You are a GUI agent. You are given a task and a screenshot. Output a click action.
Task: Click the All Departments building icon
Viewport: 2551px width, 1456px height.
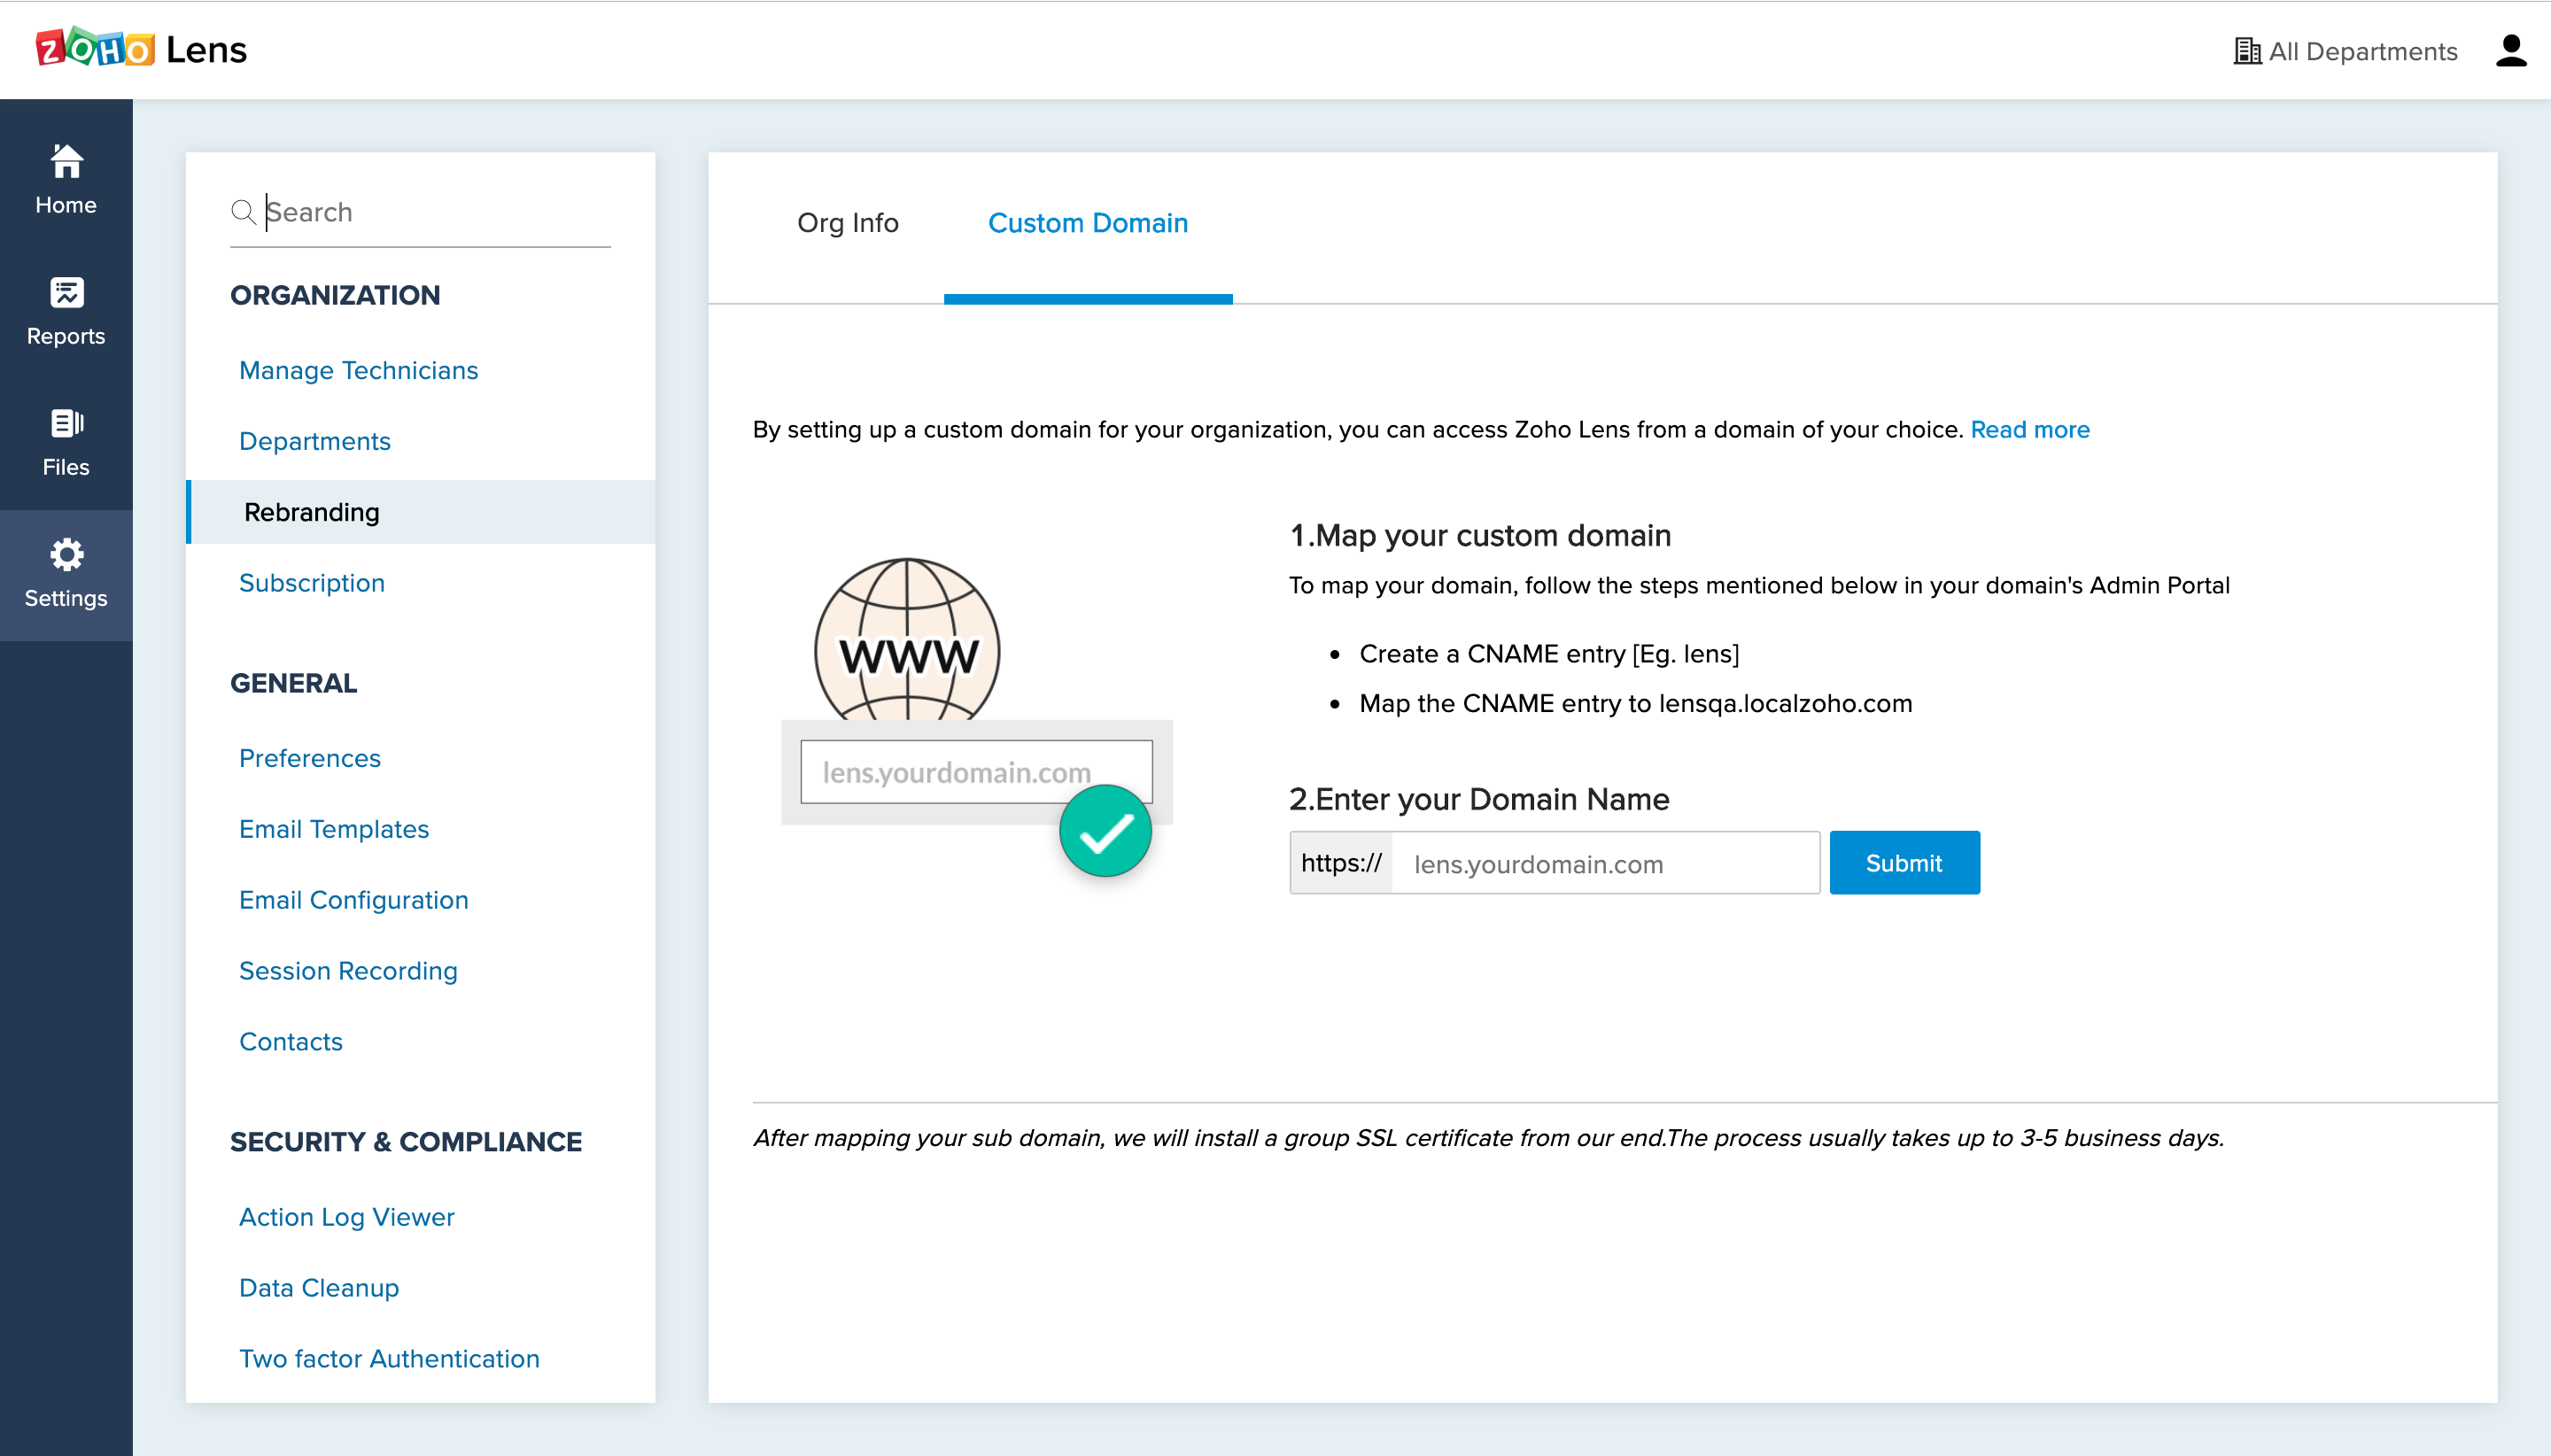click(x=2246, y=51)
